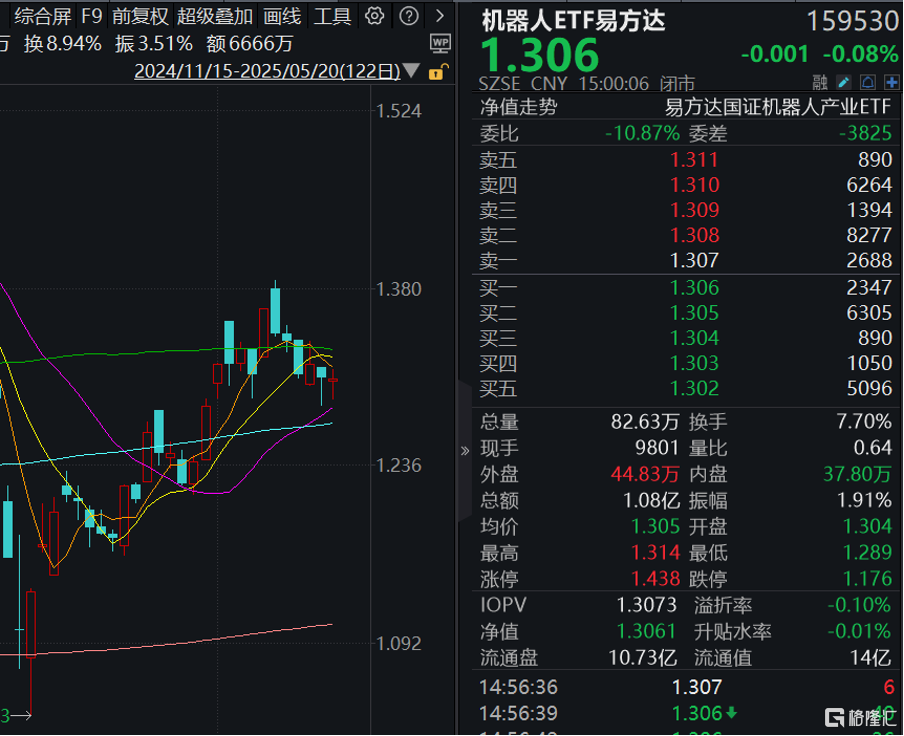Open the 易方达国证机器人产业ETF fund name link
904x736 pixels.
(x=778, y=107)
